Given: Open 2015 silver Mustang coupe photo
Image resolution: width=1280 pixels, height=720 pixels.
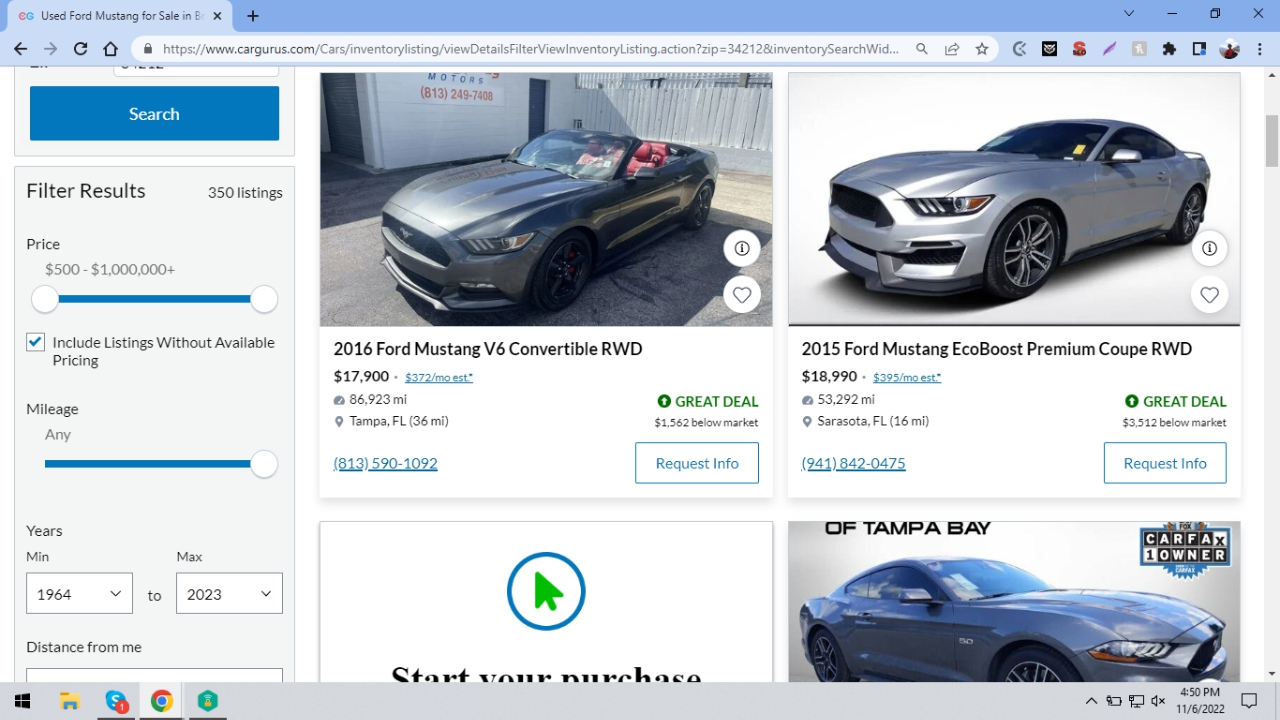Looking at the screenshot, I should [x=1014, y=199].
